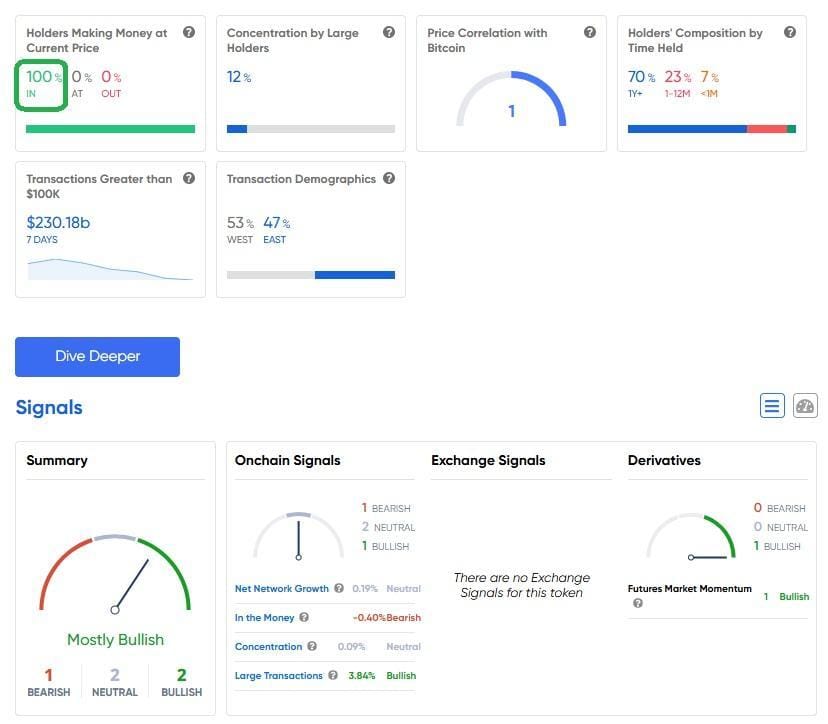
Task: Click the Dive Deeper button
Action: coord(97,357)
